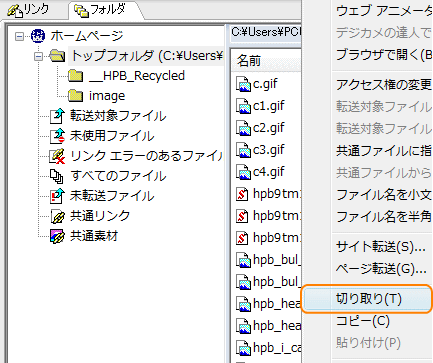Click the 名前 column header
433x363 pixels.
point(266,61)
